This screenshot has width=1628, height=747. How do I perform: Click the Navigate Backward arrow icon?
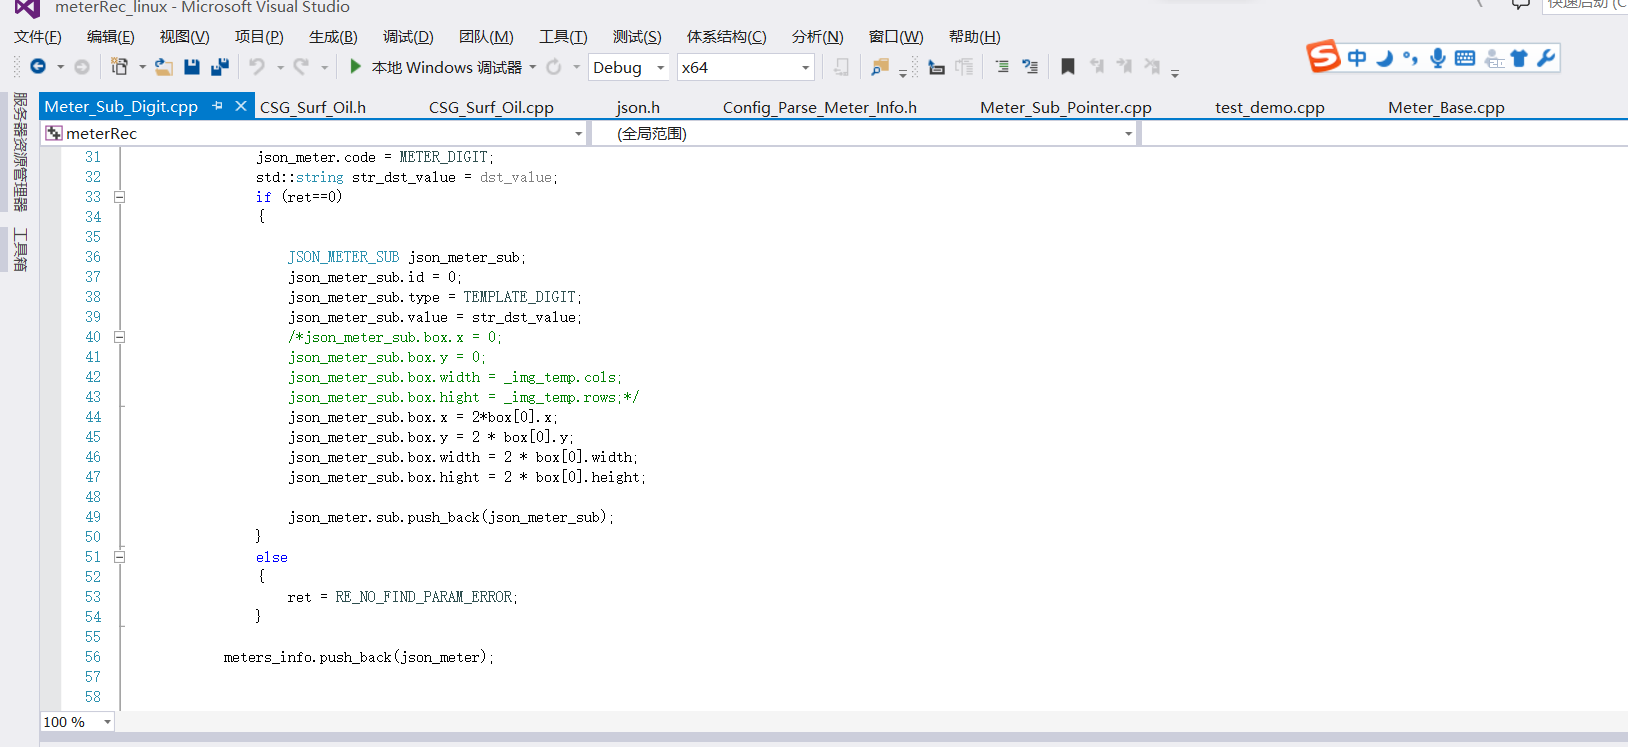click(x=38, y=67)
